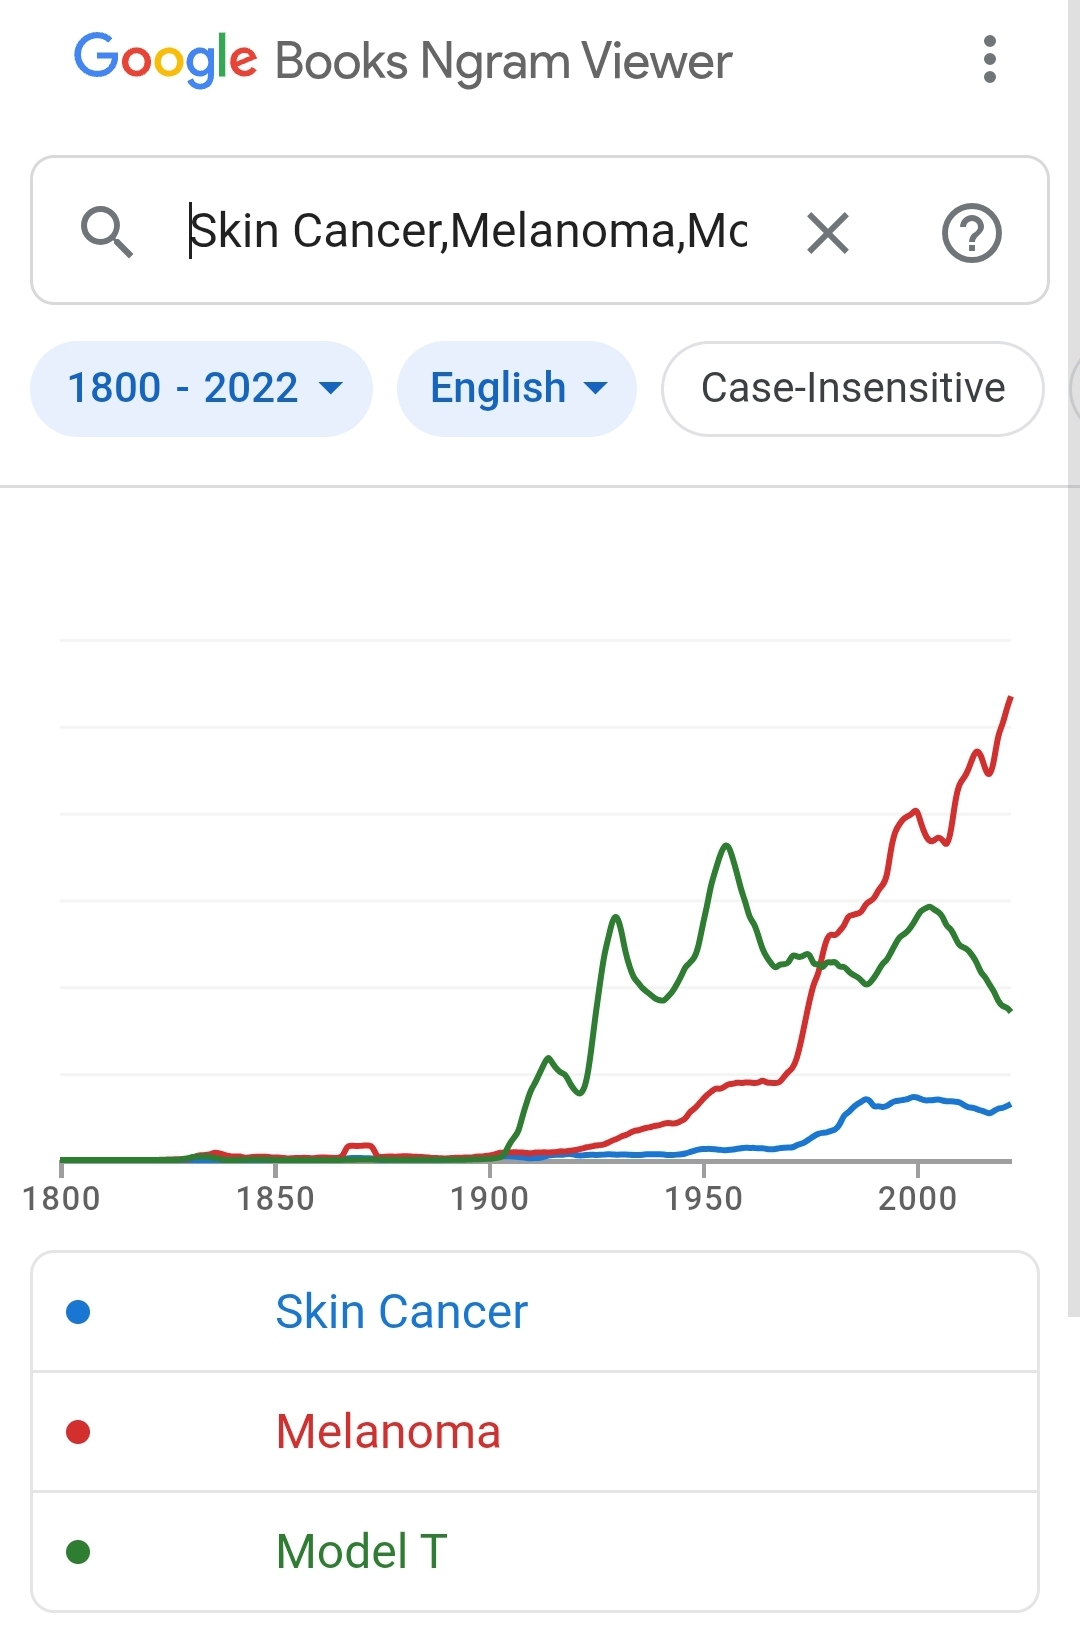Click the Google logo
Viewport: 1080px width, 1648px height.
[x=166, y=59]
